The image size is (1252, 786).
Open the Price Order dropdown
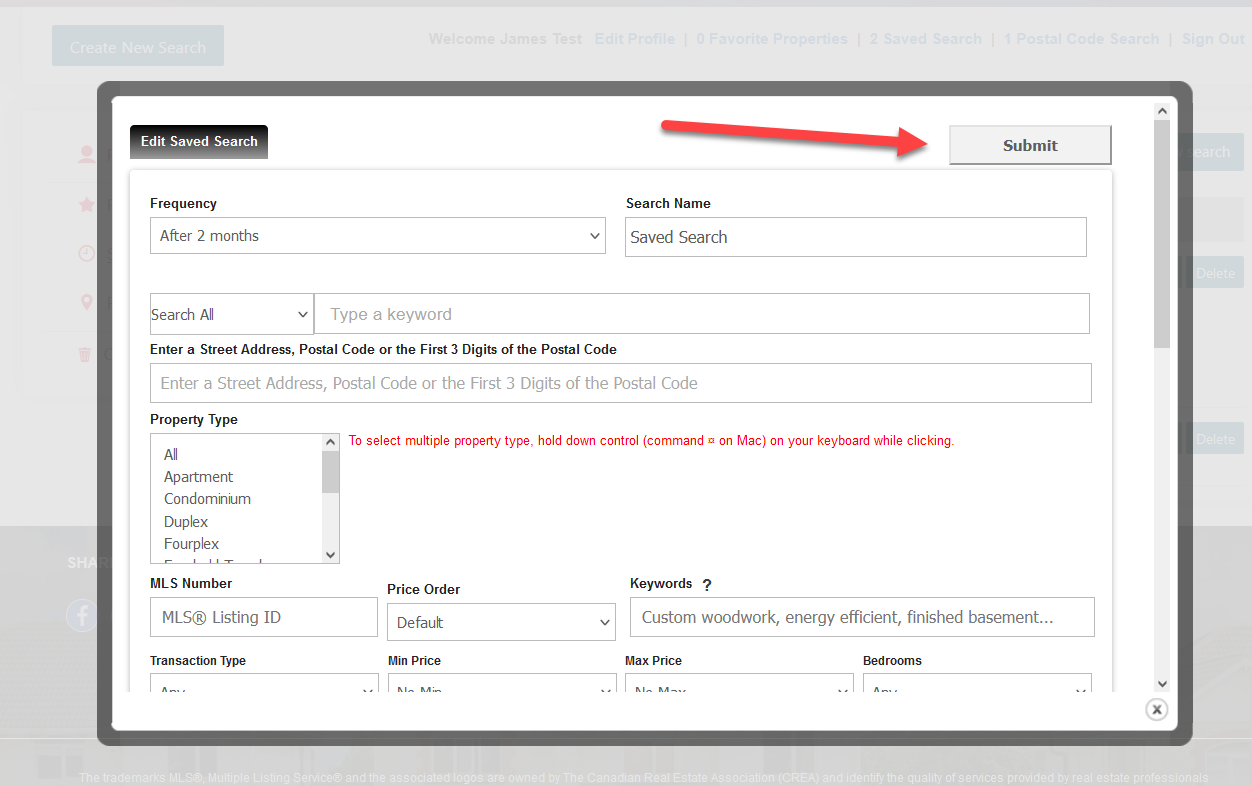tap(501, 622)
